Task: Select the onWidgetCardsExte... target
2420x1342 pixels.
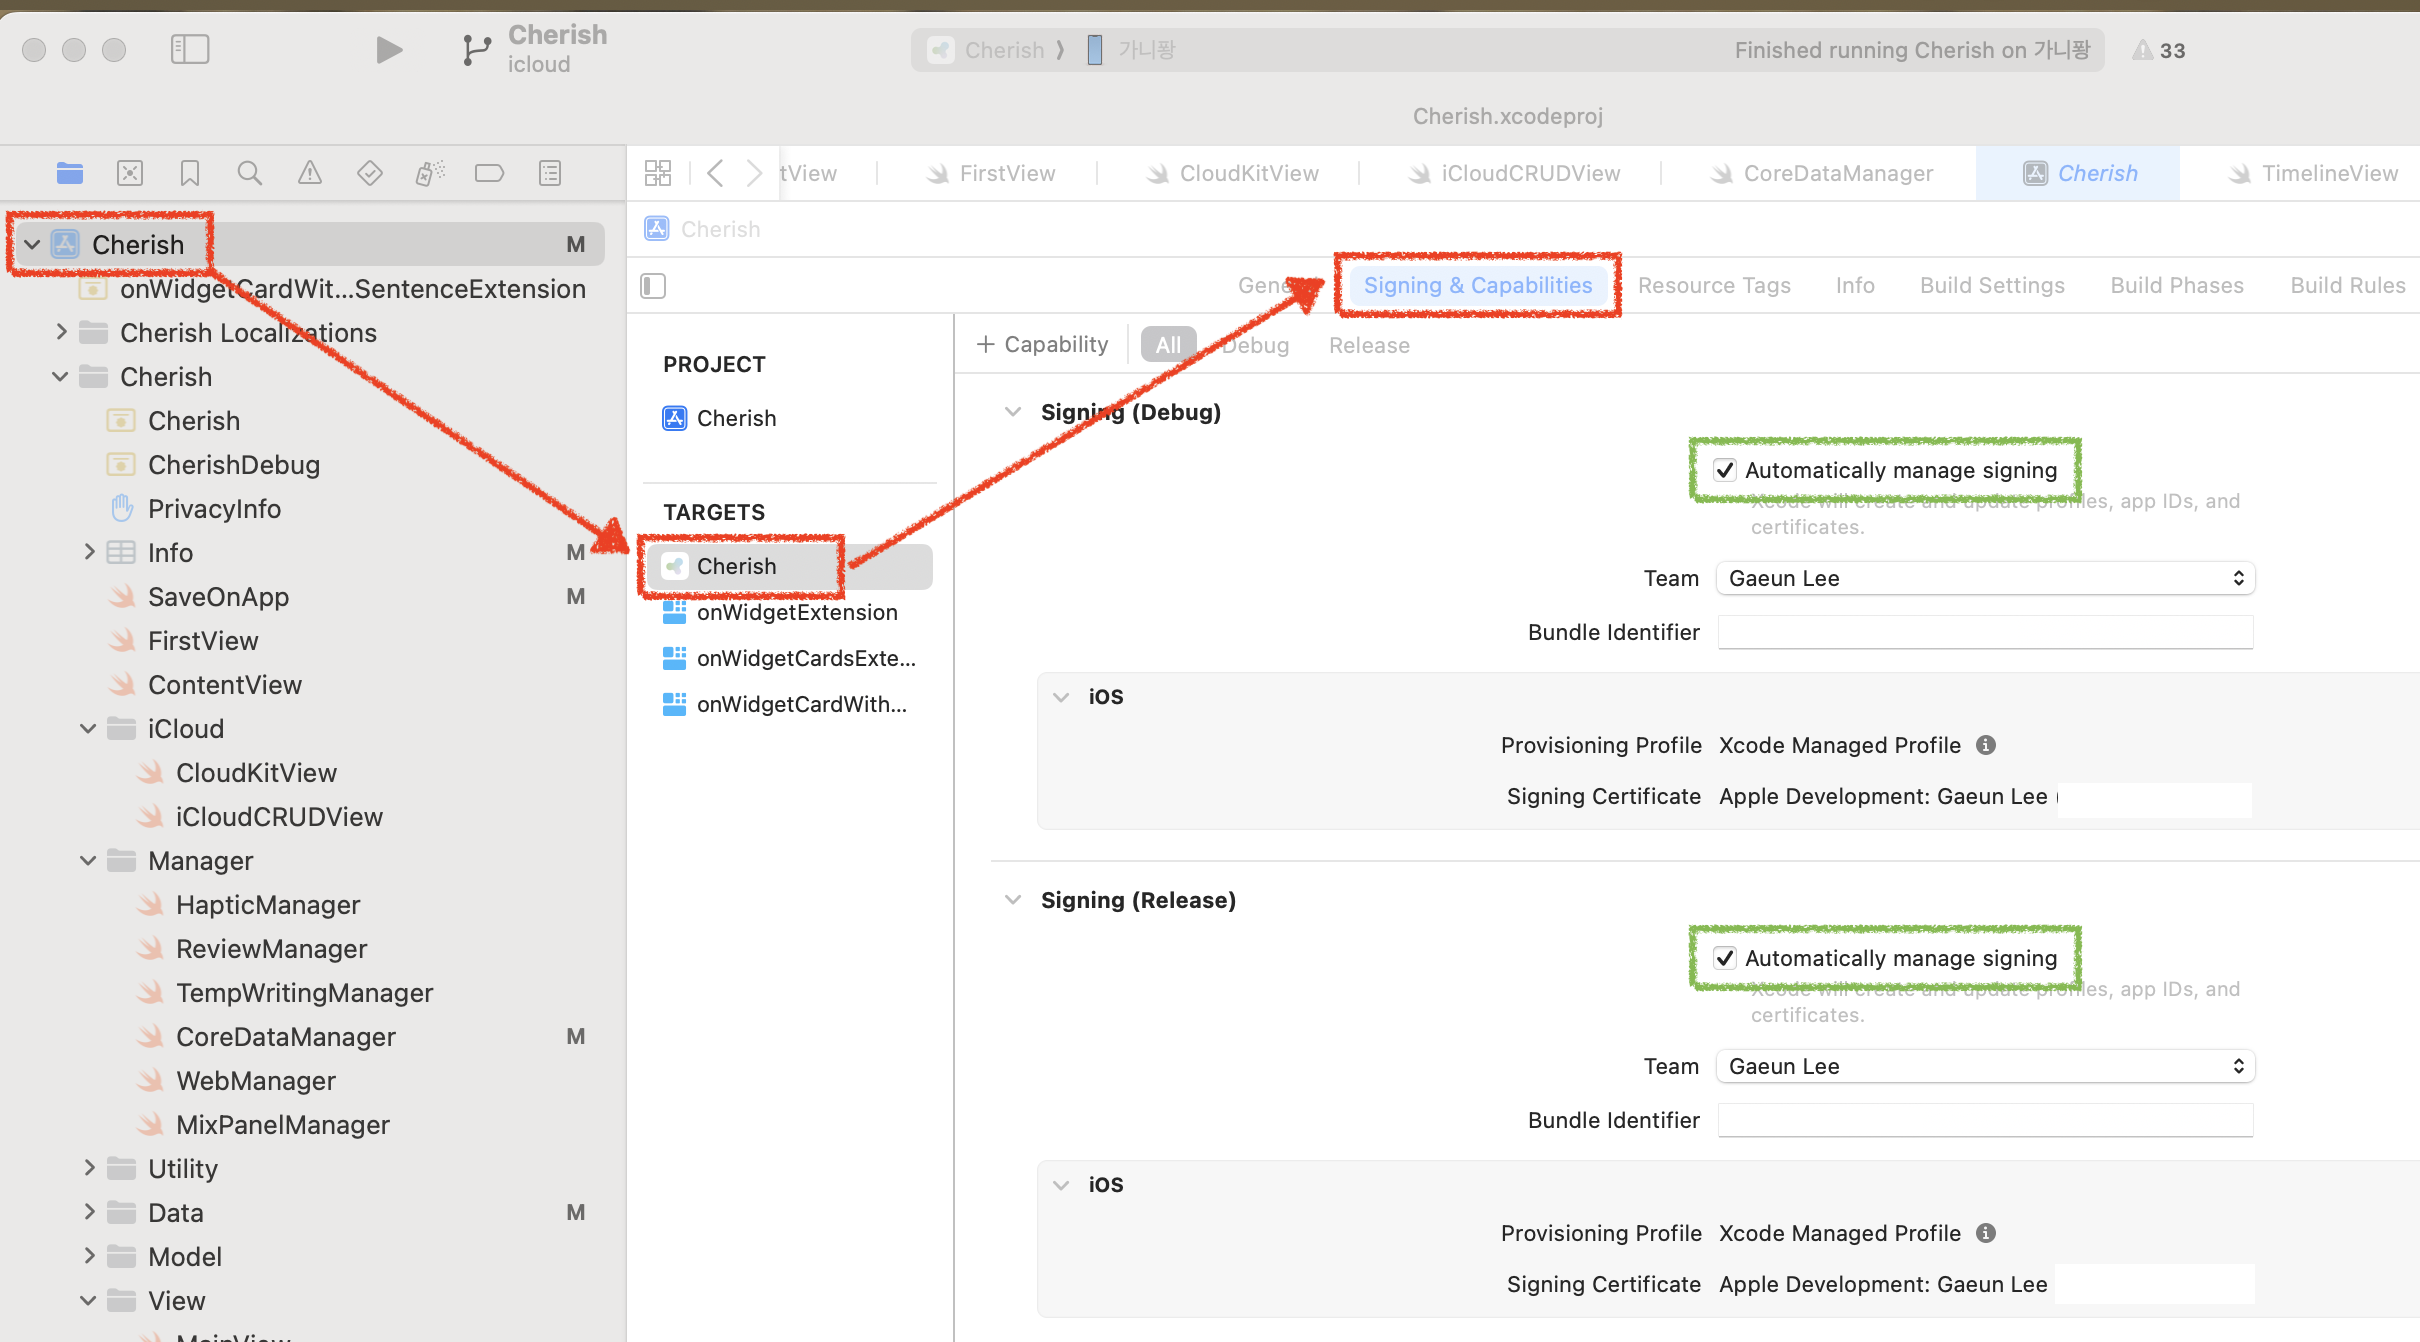Action: point(789,658)
